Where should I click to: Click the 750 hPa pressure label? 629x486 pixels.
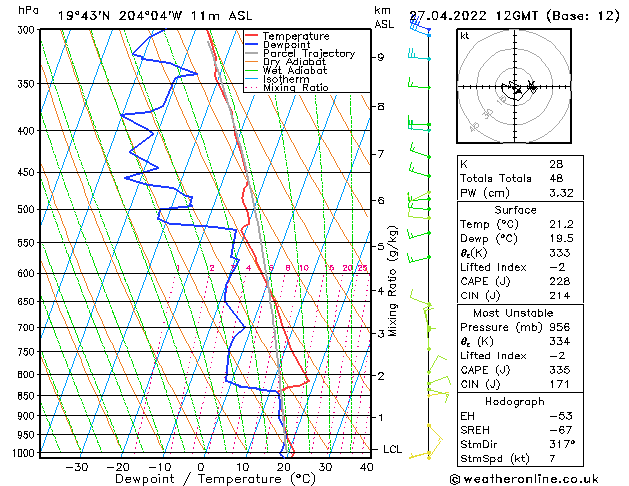[28, 352]
